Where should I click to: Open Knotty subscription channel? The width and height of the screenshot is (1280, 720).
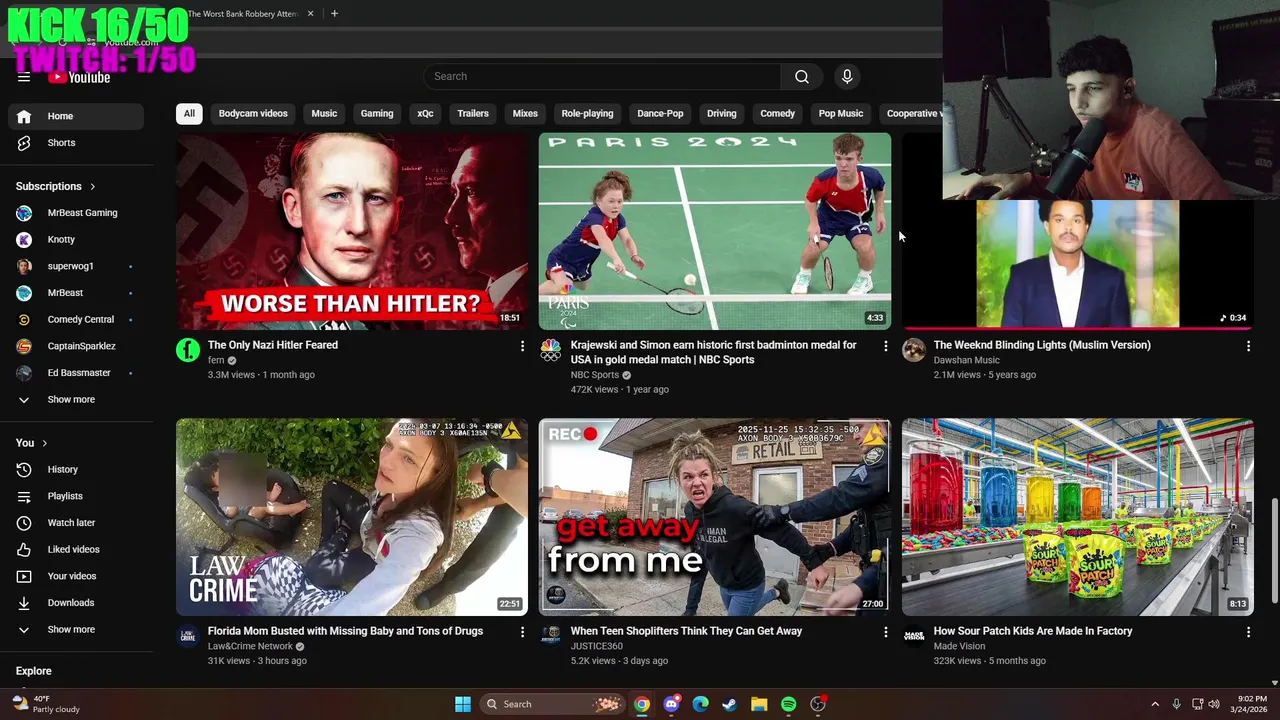[76, 240]
